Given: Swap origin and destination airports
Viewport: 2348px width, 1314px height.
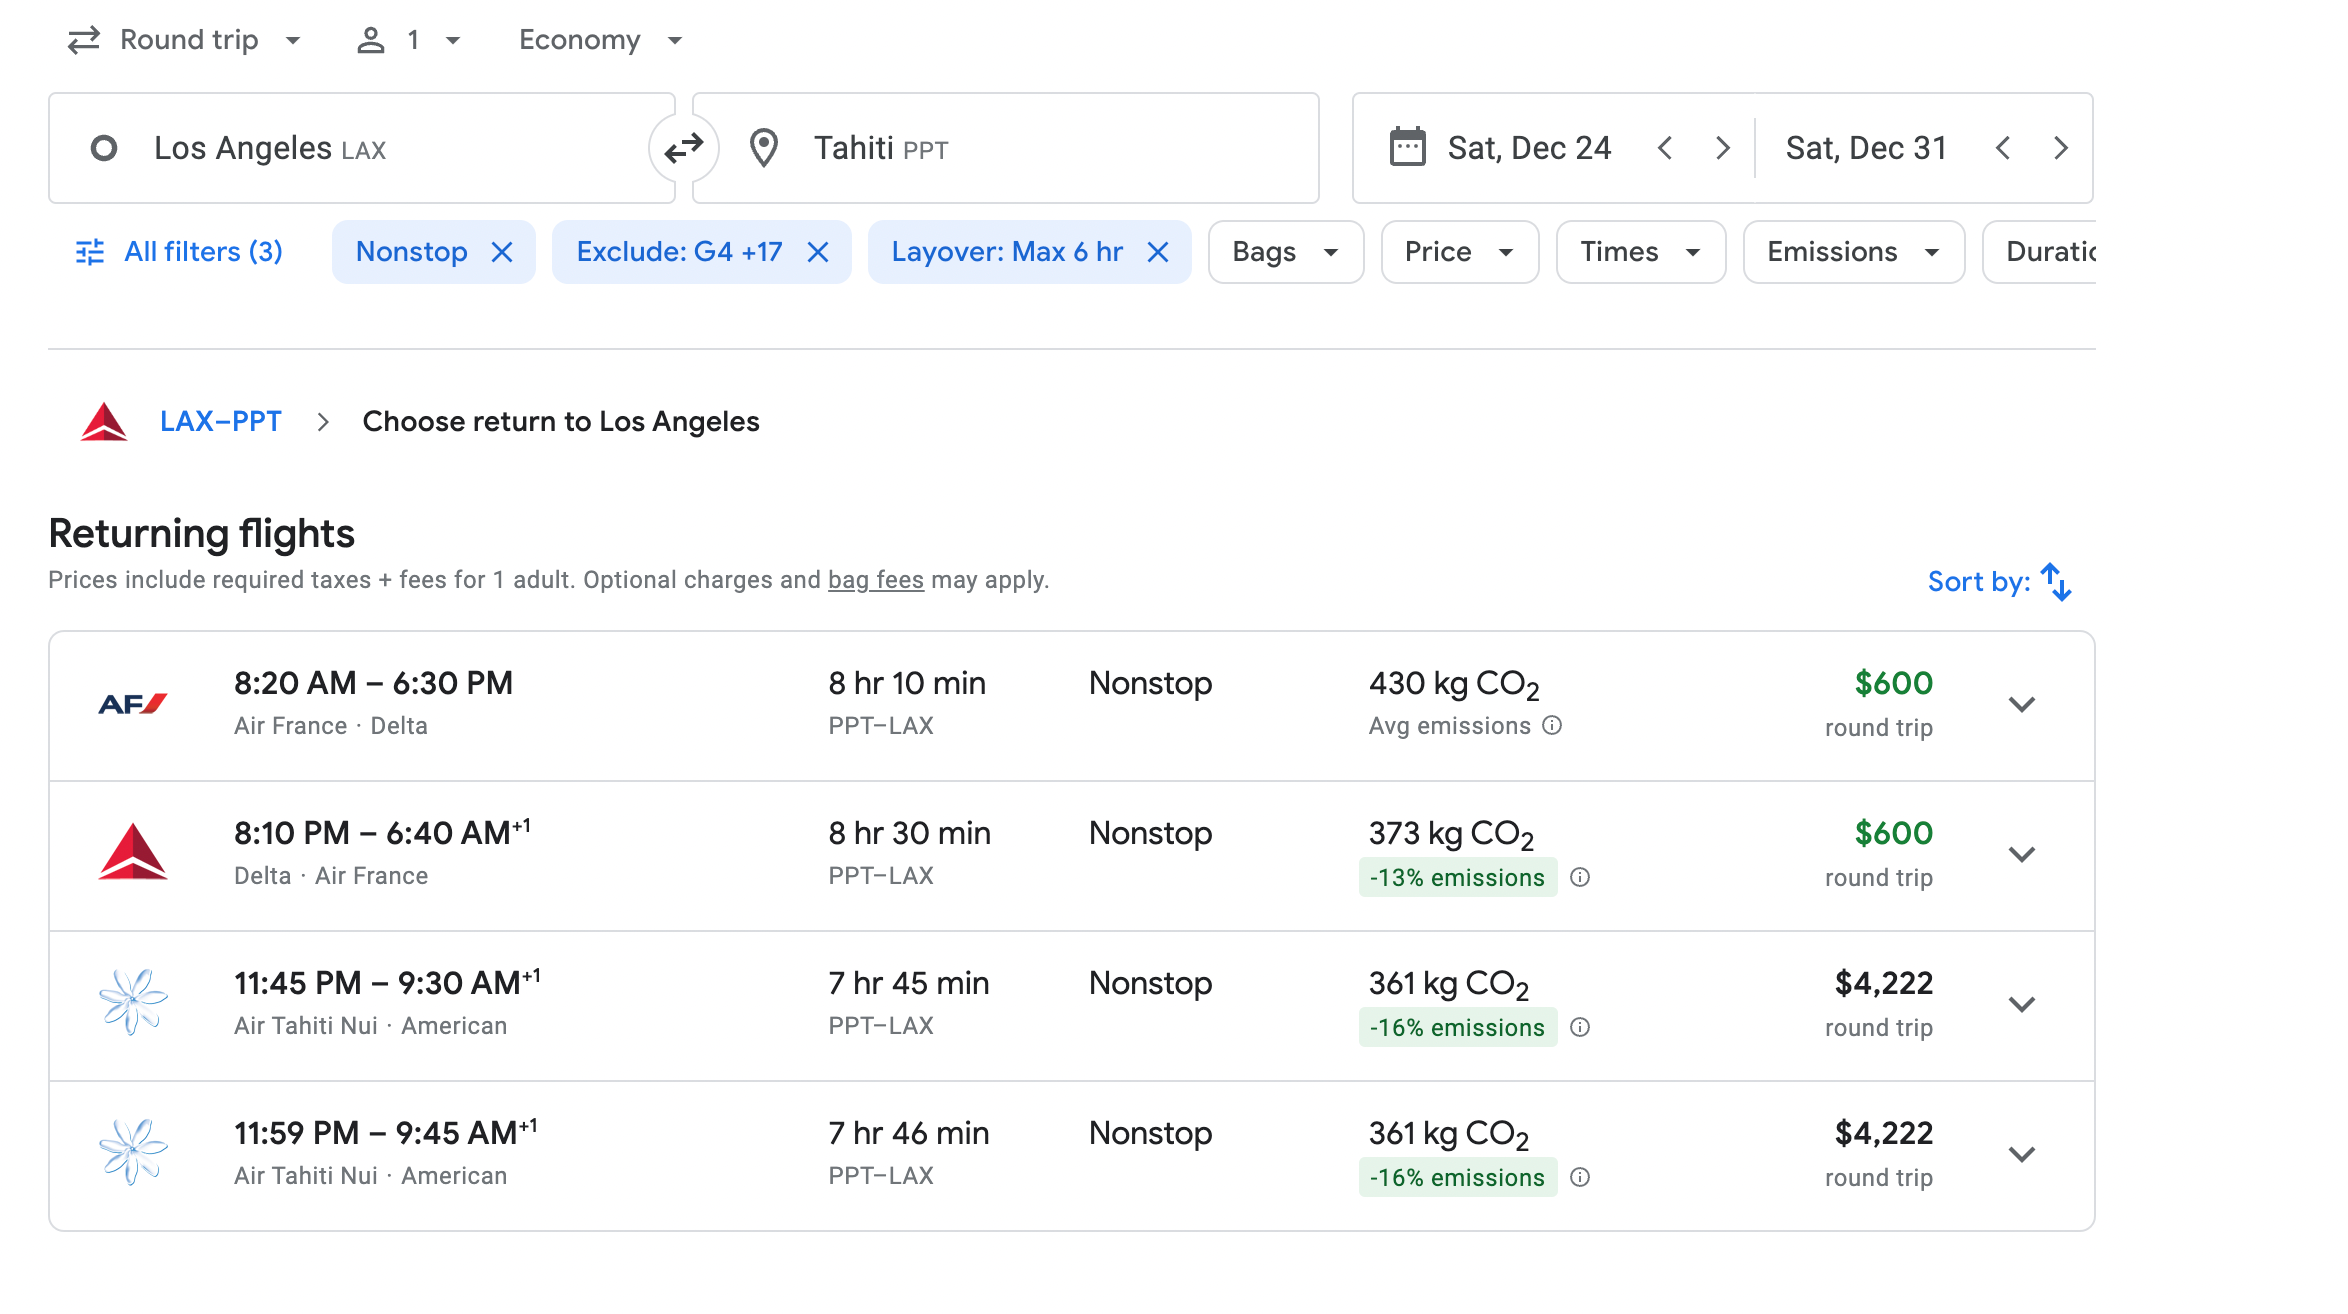Looking at the screenshot, I should point(684,149).
